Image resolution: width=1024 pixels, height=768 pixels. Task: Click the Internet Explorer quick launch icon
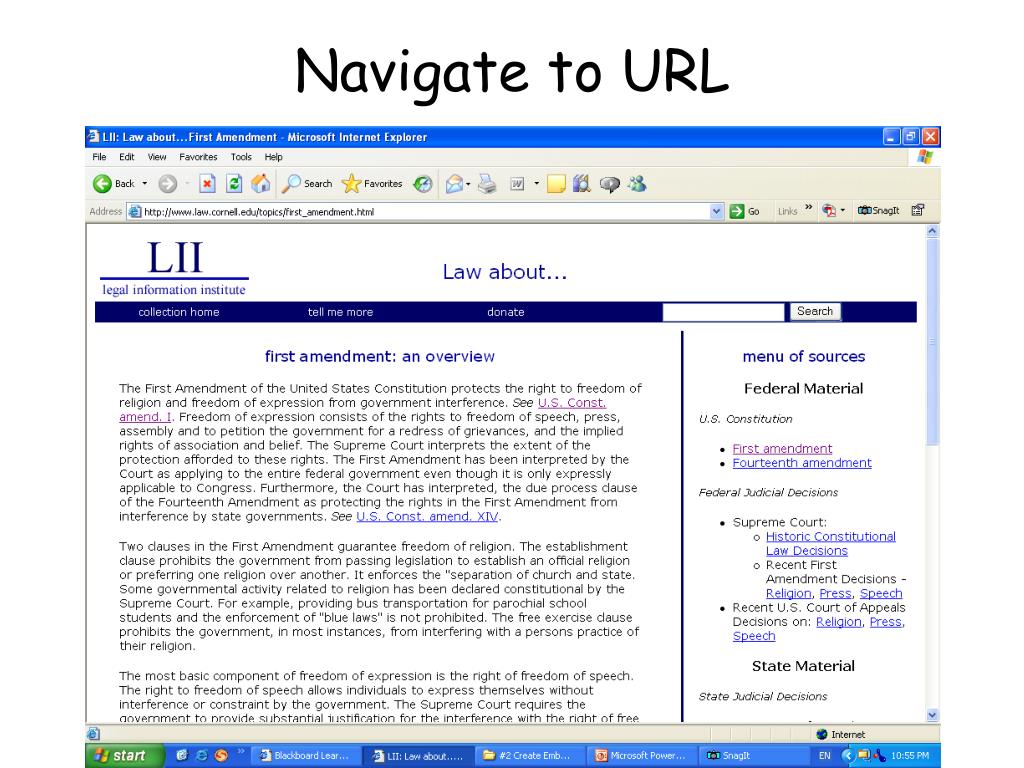(x=202, y=756)
